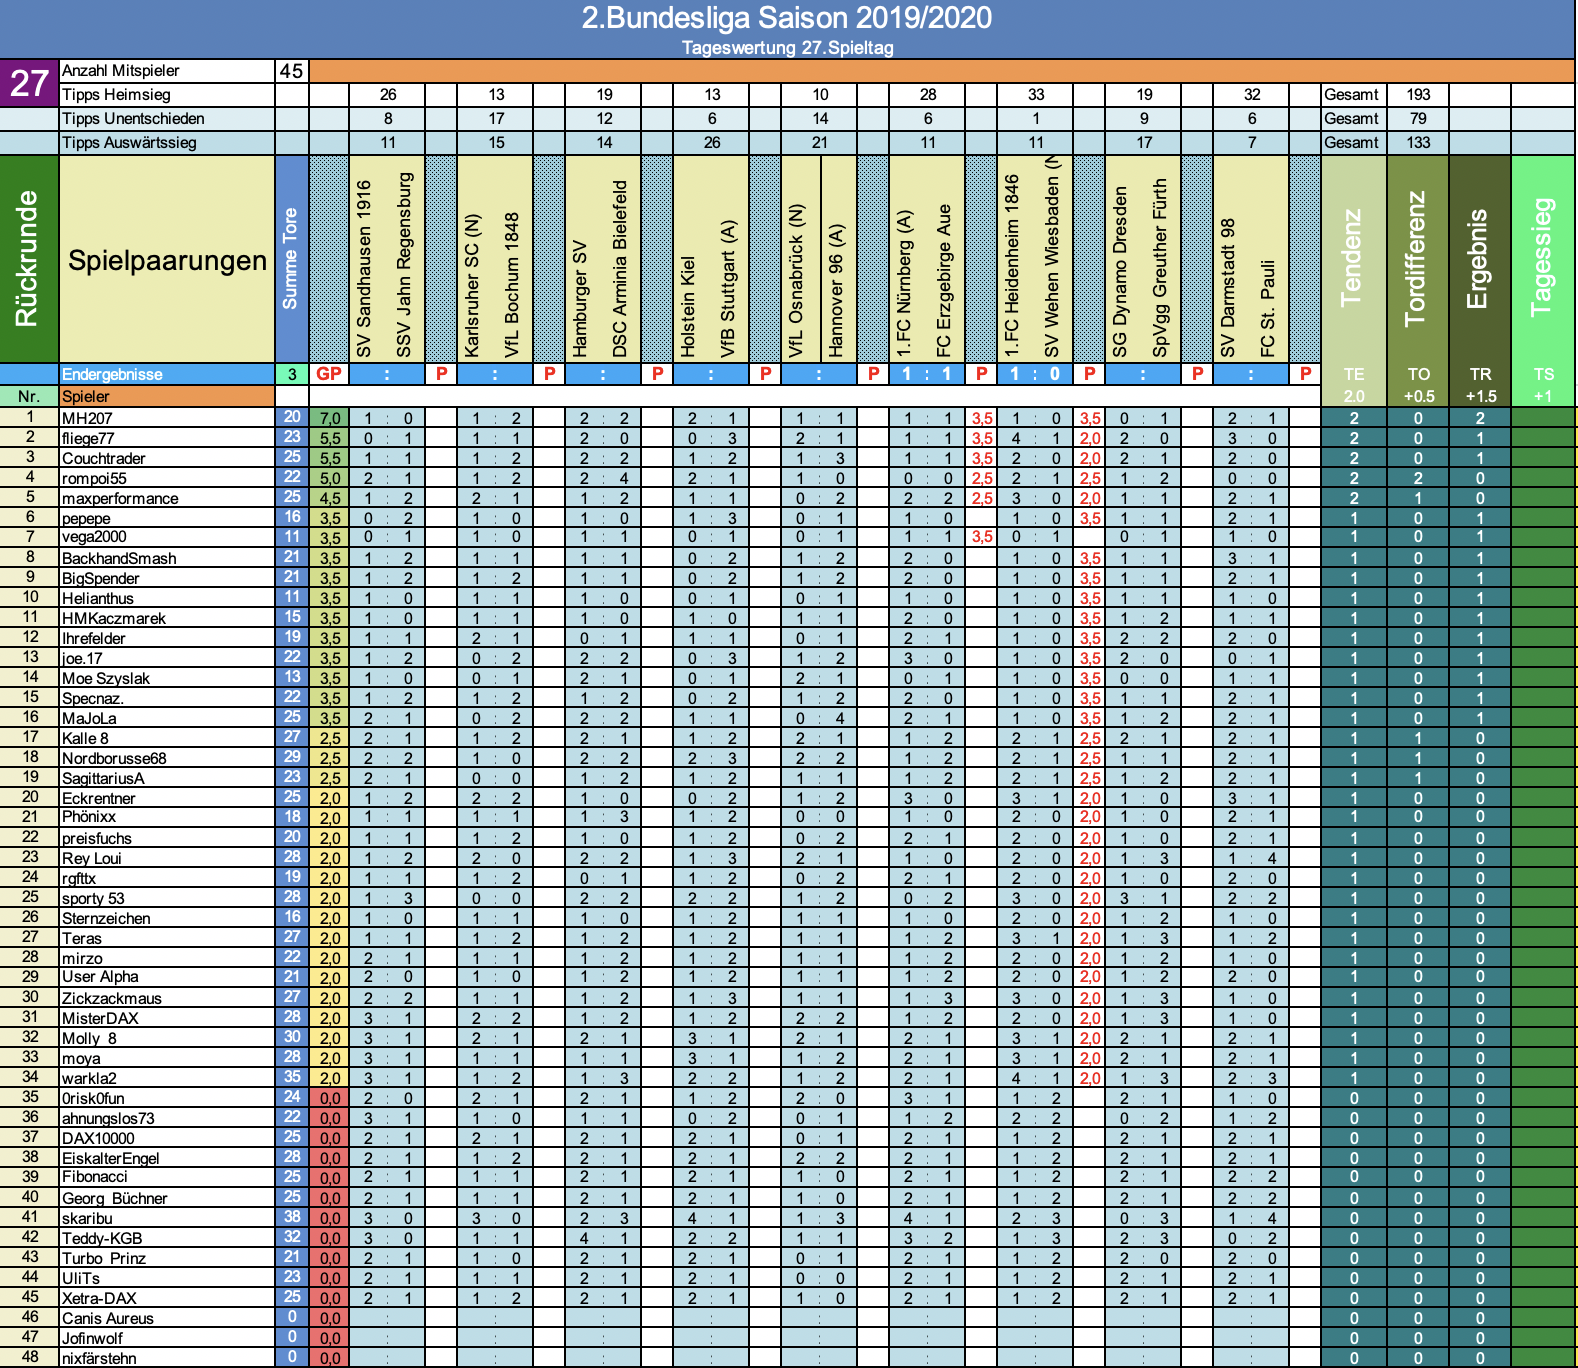The image size is (1578, 1368).
Task: Select player name 'MisterDAX'
Action: click(100, 1018)
